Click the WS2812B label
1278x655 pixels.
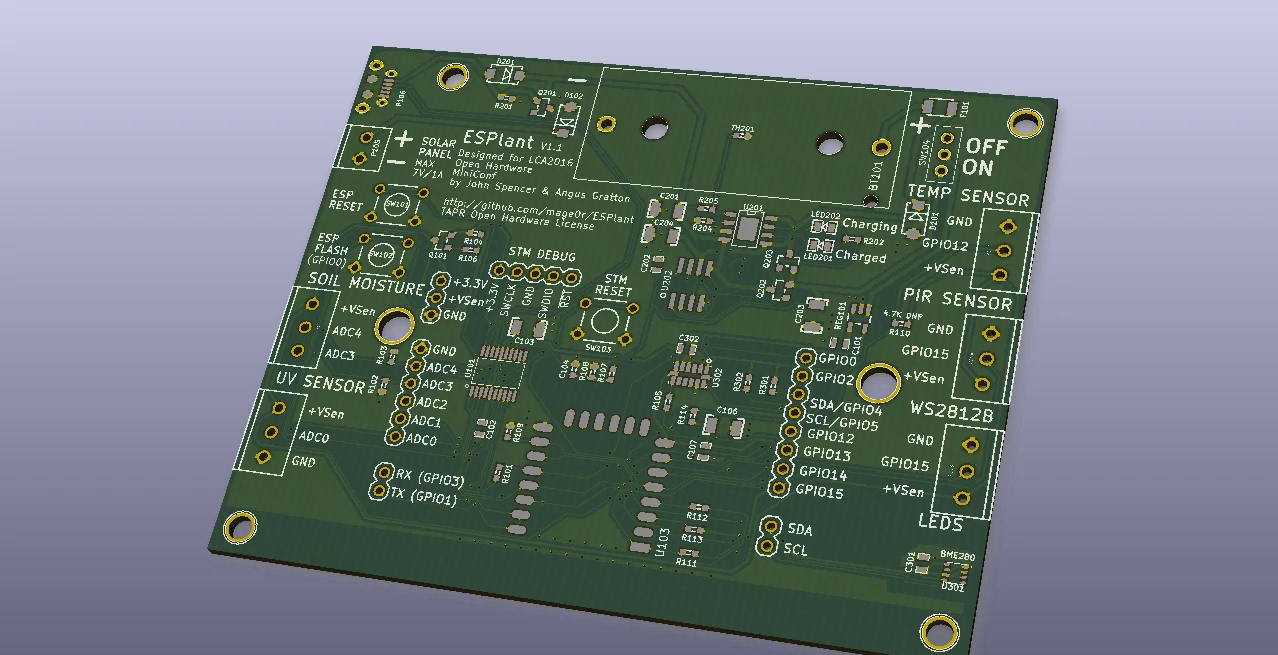point(952,412)
